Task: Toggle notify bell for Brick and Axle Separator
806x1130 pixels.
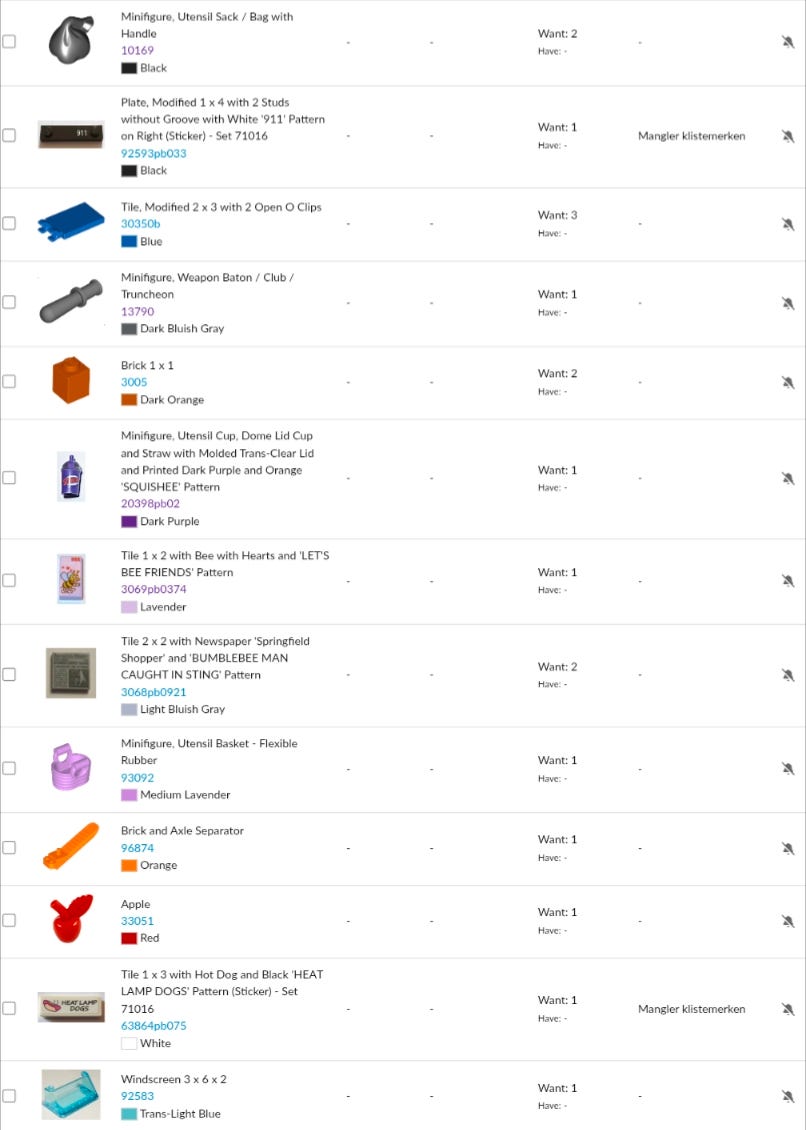Action: pos(788,848)
